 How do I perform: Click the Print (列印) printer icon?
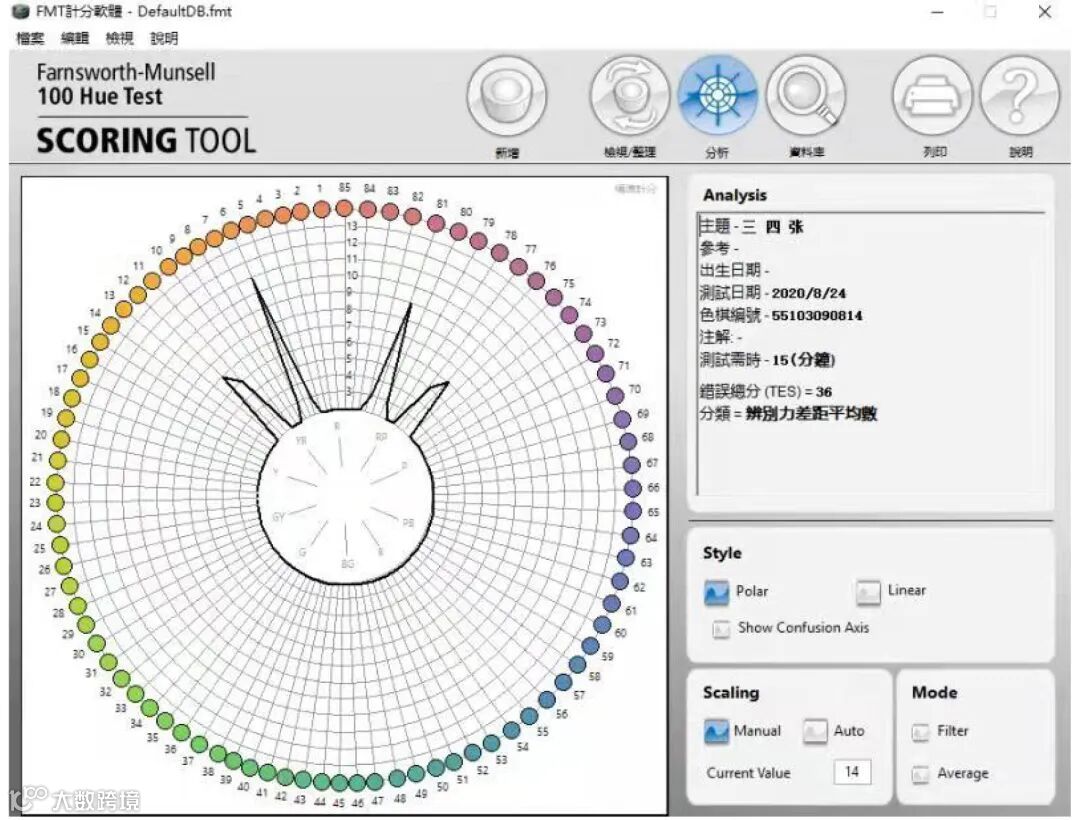pos(932,96)
